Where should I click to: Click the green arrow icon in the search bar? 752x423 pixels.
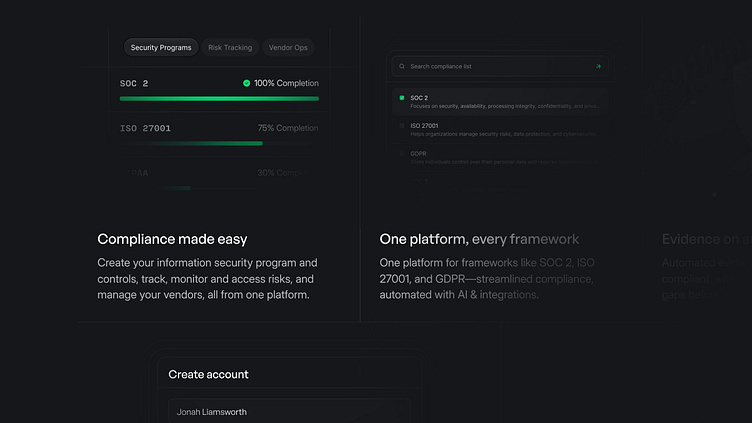599,67
